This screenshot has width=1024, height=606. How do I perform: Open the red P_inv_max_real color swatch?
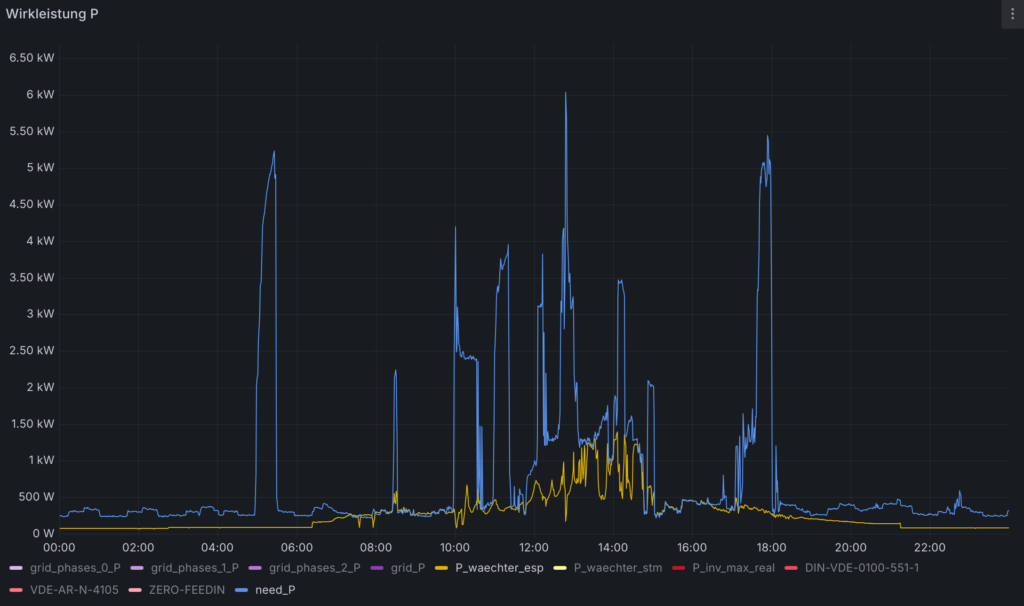(x=679, y=568)
